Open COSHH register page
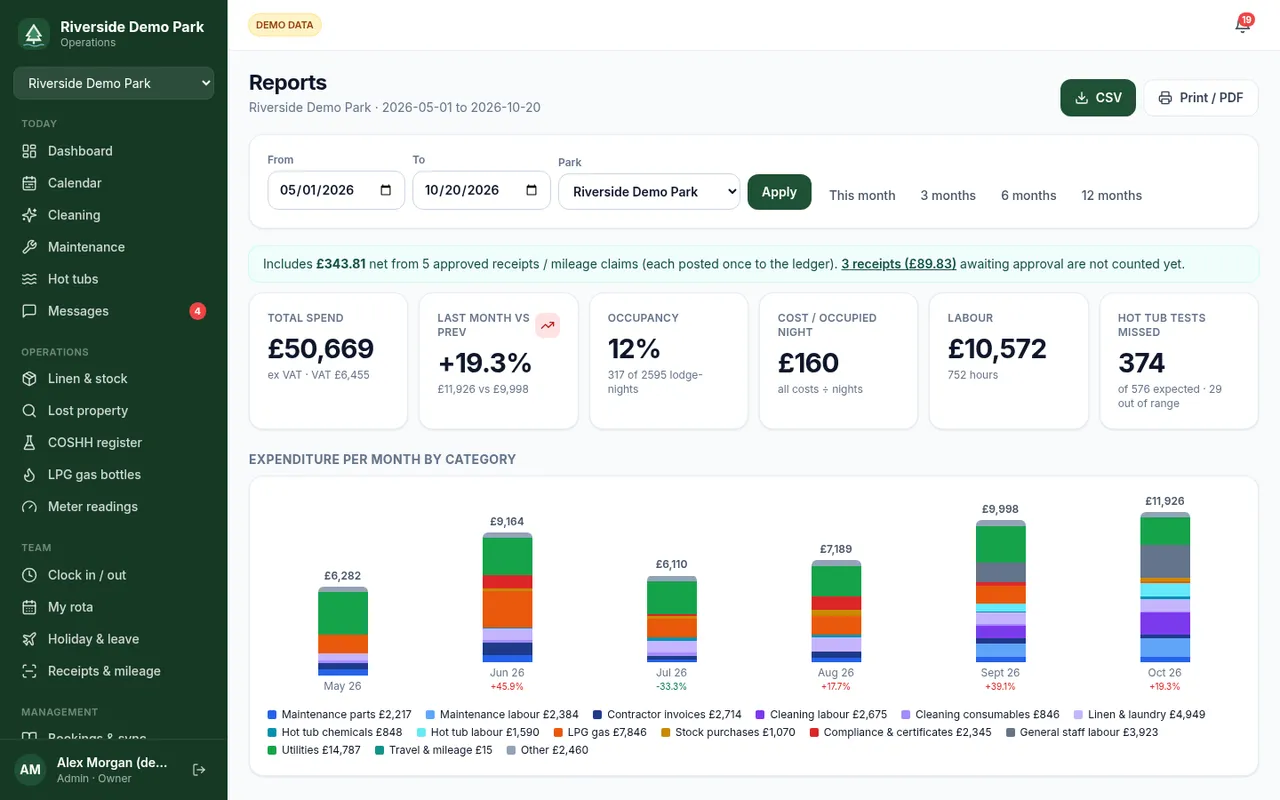Screen dimensions: 1280x800 114,443
